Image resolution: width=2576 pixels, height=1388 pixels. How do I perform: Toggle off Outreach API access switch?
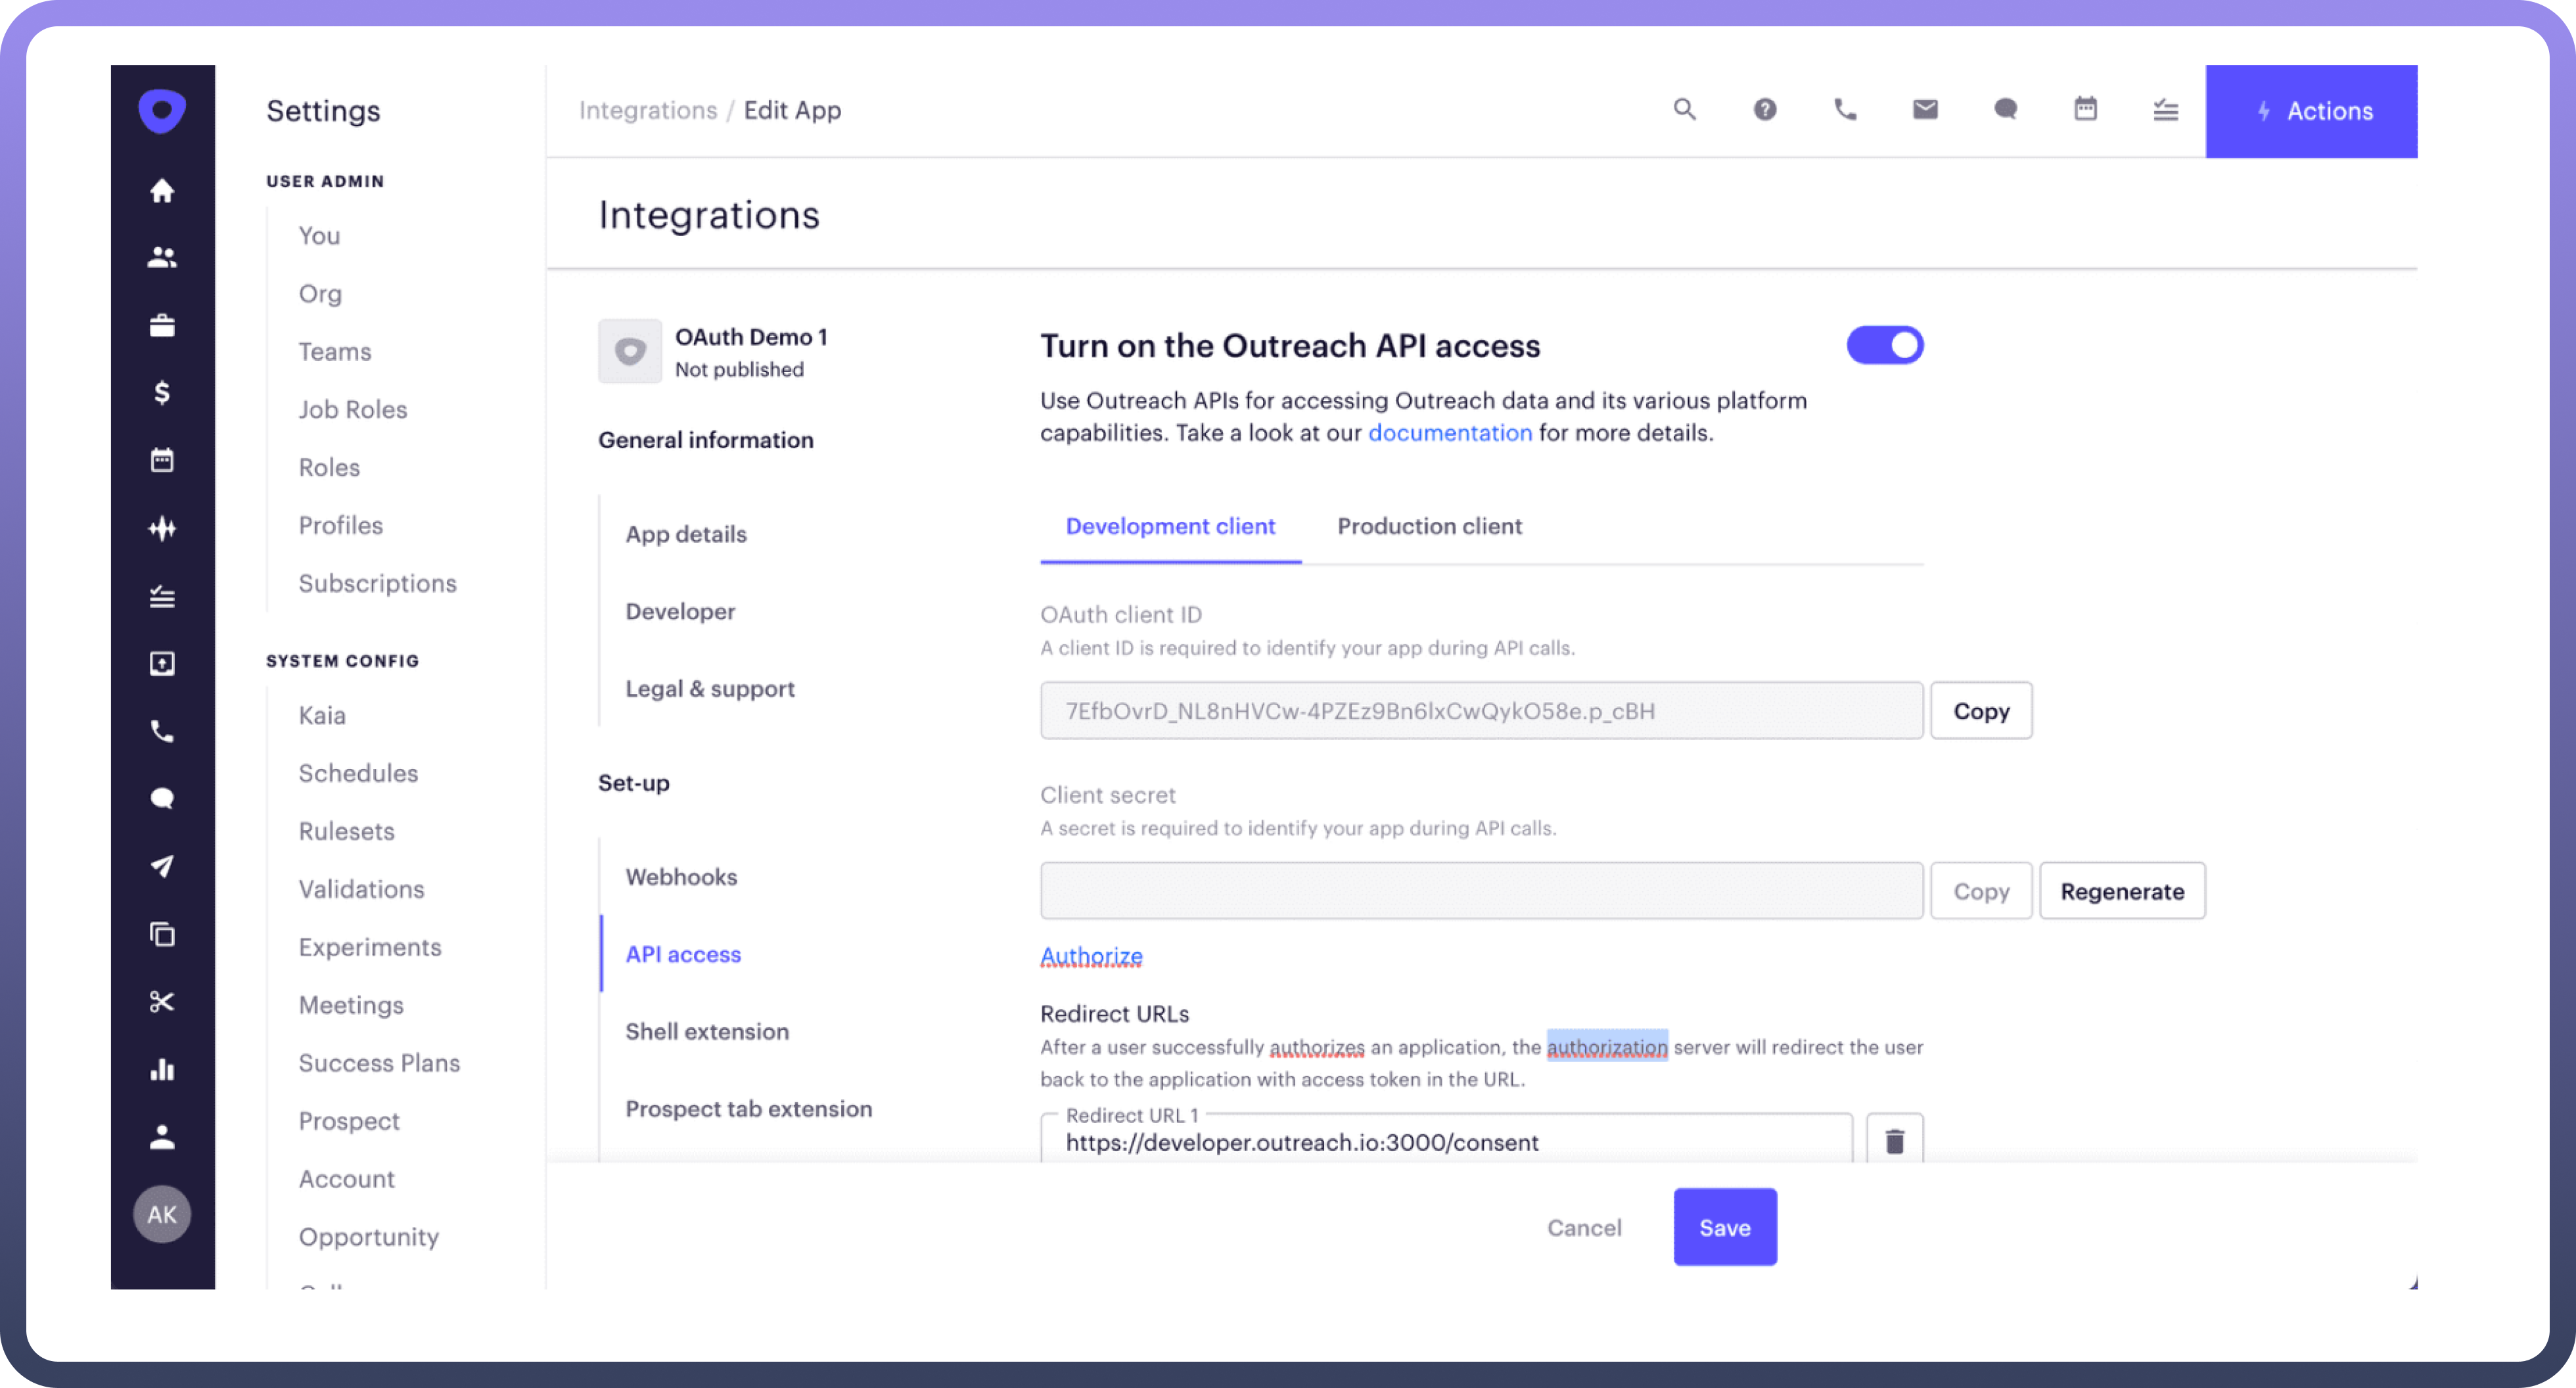1885,346
